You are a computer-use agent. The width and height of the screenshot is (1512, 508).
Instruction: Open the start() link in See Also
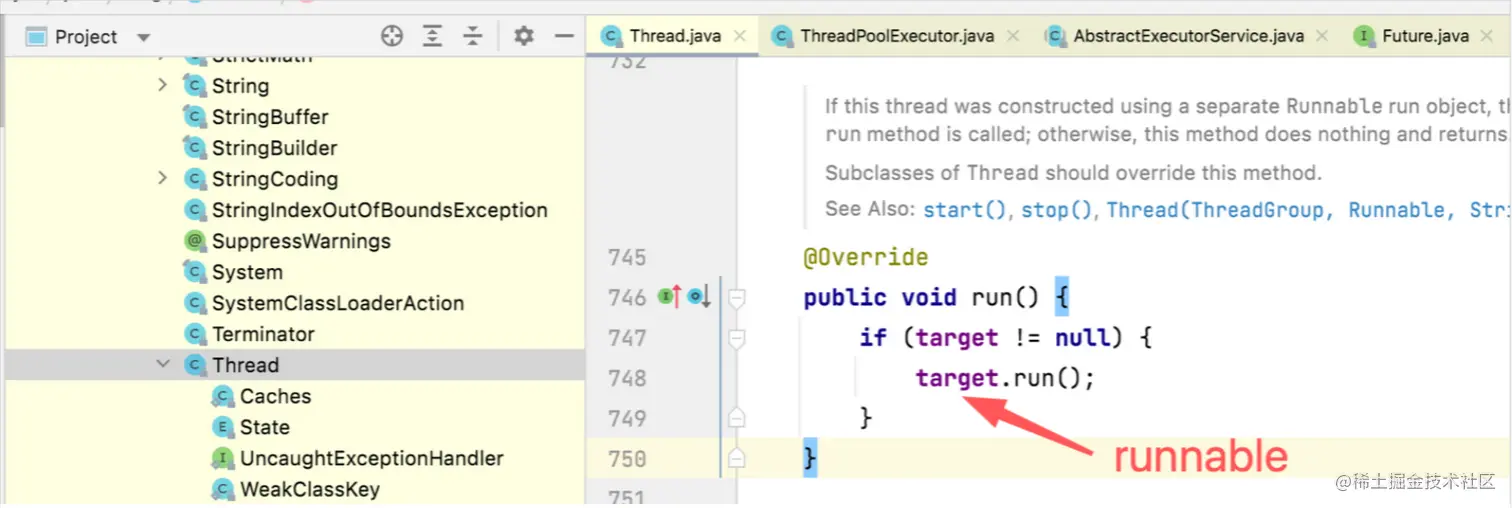pos(967,210)
